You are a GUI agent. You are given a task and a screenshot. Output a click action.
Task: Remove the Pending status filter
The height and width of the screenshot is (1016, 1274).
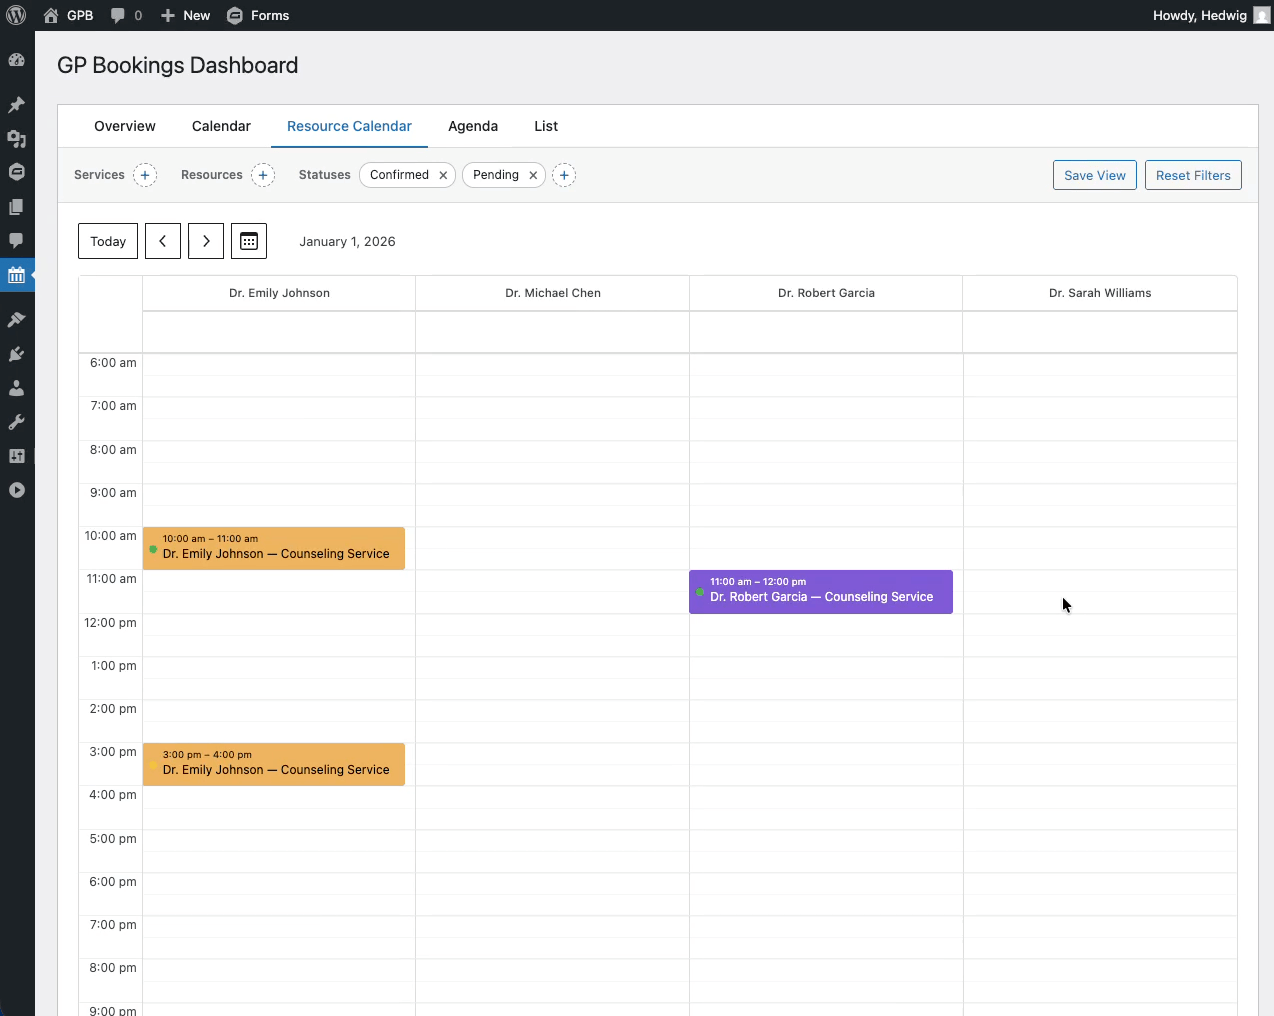[x=533, y=175]
